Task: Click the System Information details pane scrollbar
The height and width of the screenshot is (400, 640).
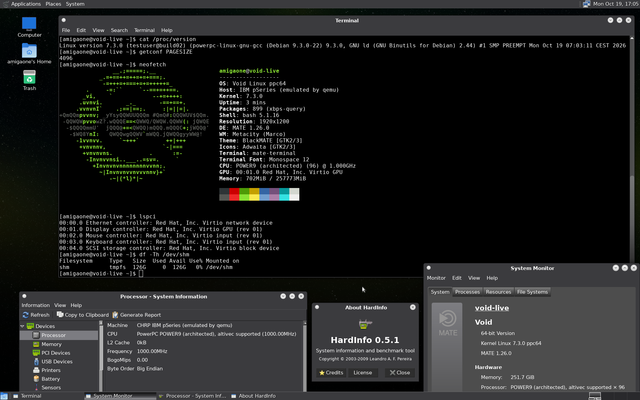Action: click(304, 356)
